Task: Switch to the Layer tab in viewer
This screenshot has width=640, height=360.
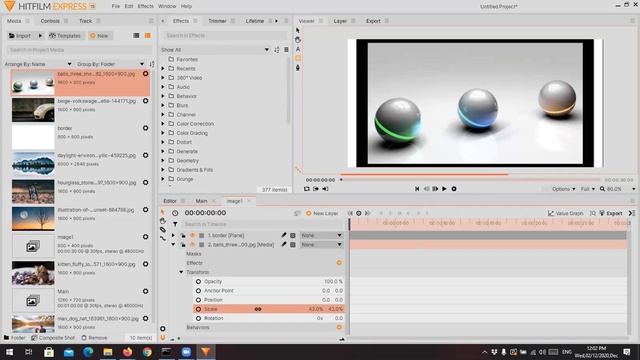Action: (340, 21)
